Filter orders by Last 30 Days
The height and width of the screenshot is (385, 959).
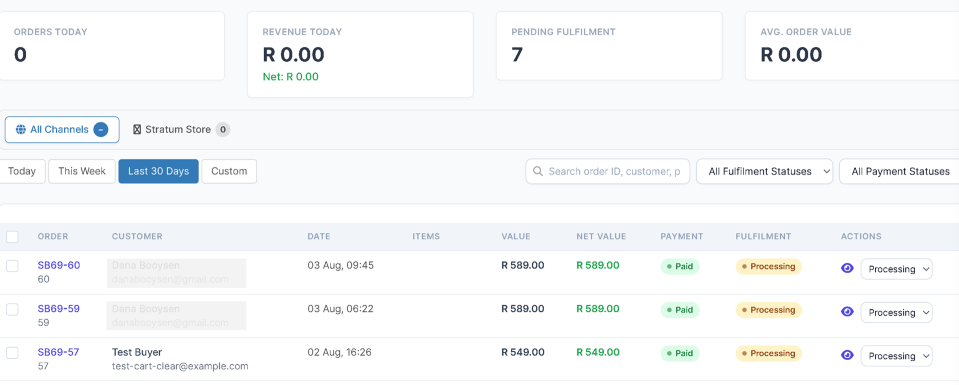point(158,171)
